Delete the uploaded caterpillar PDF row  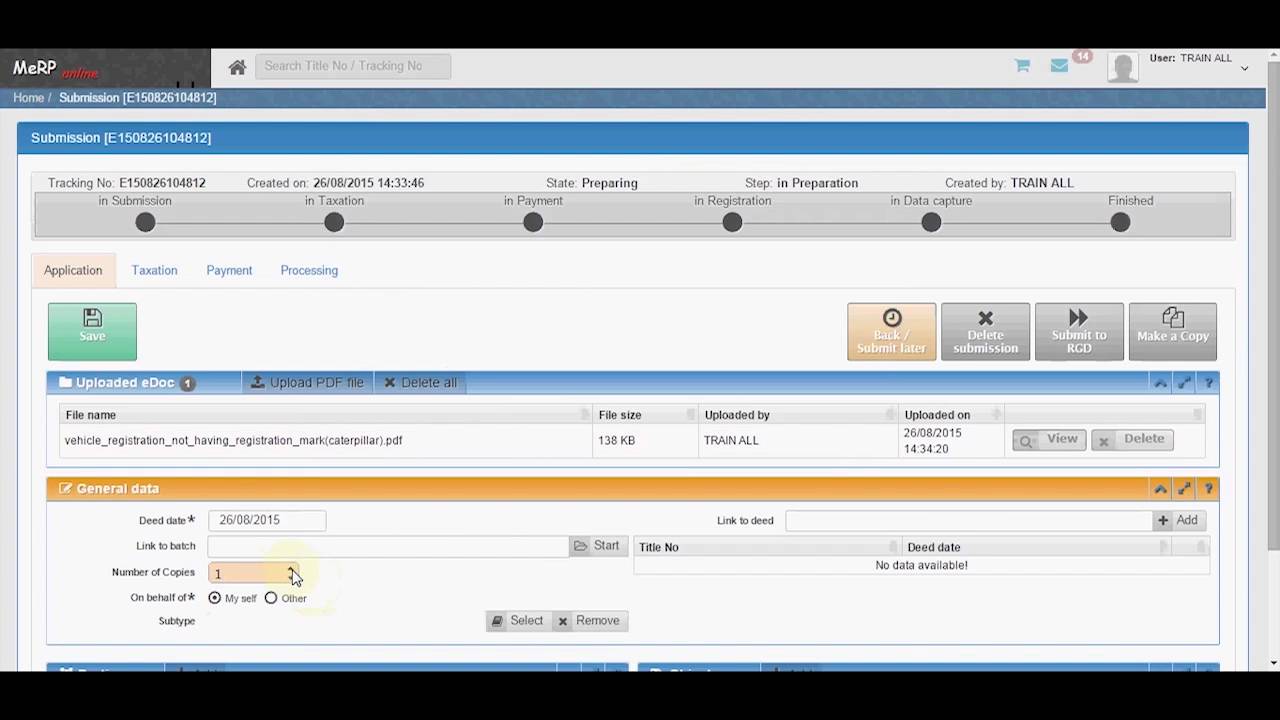(x=1132, y=439)
